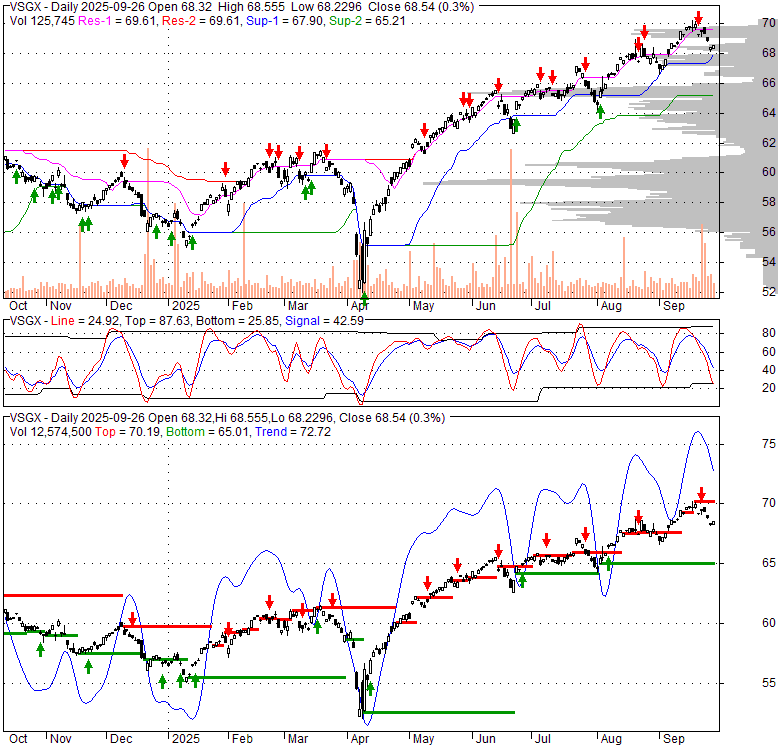This screenshot has width=780, height=745.
Task: Click the Line = 24.92 oscillator label
Action: click(85, 321)
